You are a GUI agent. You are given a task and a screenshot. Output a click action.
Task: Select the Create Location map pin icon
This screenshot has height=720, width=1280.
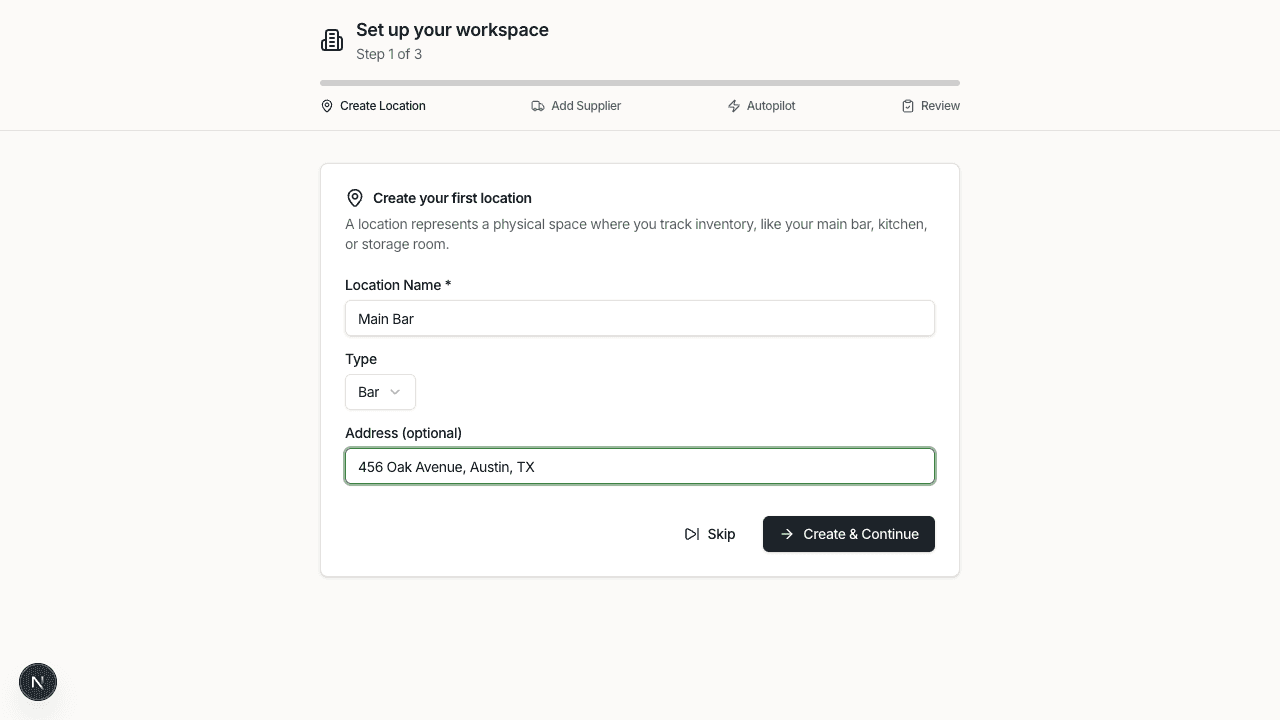[326, 105]
